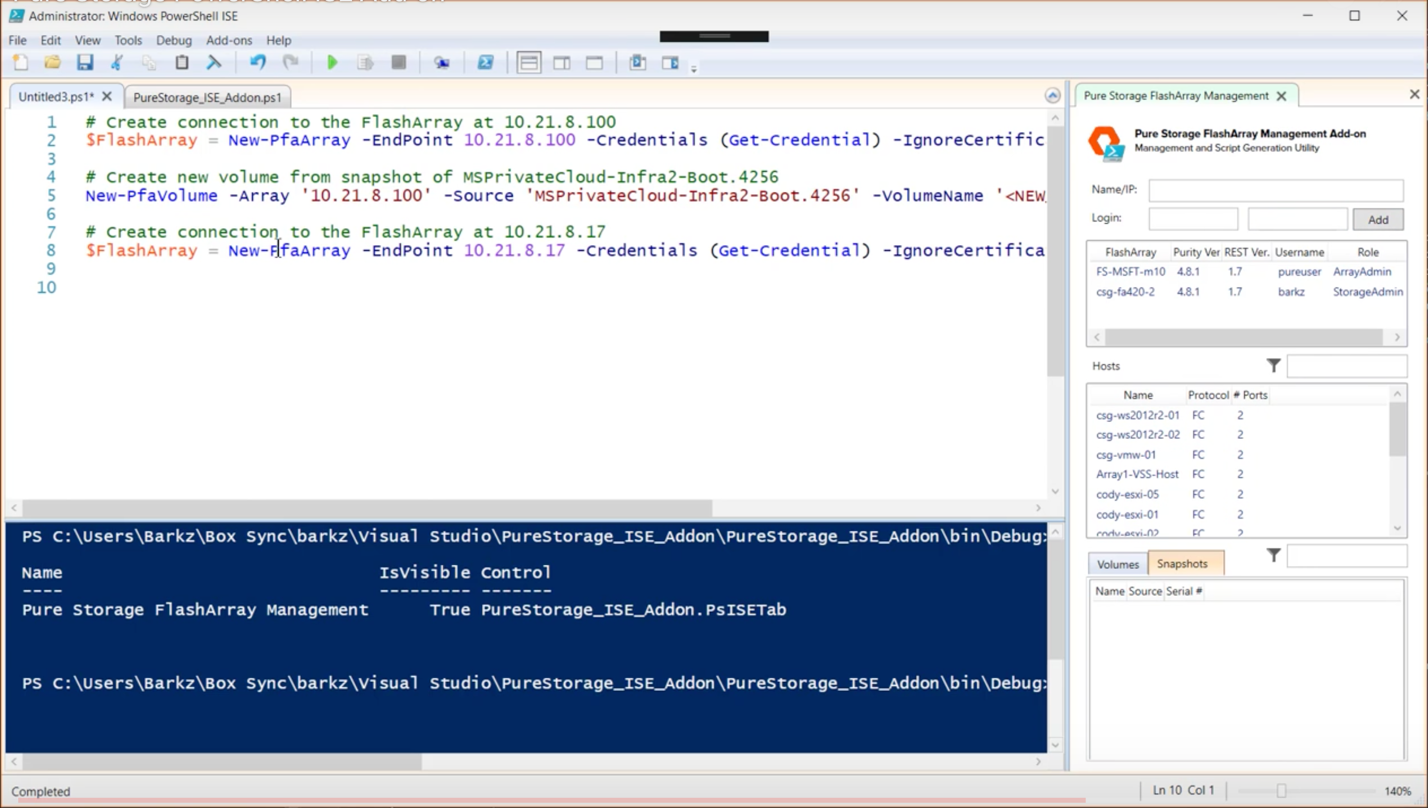
Task: Click the Name/IP input field
Action: tap(1275, 189)
